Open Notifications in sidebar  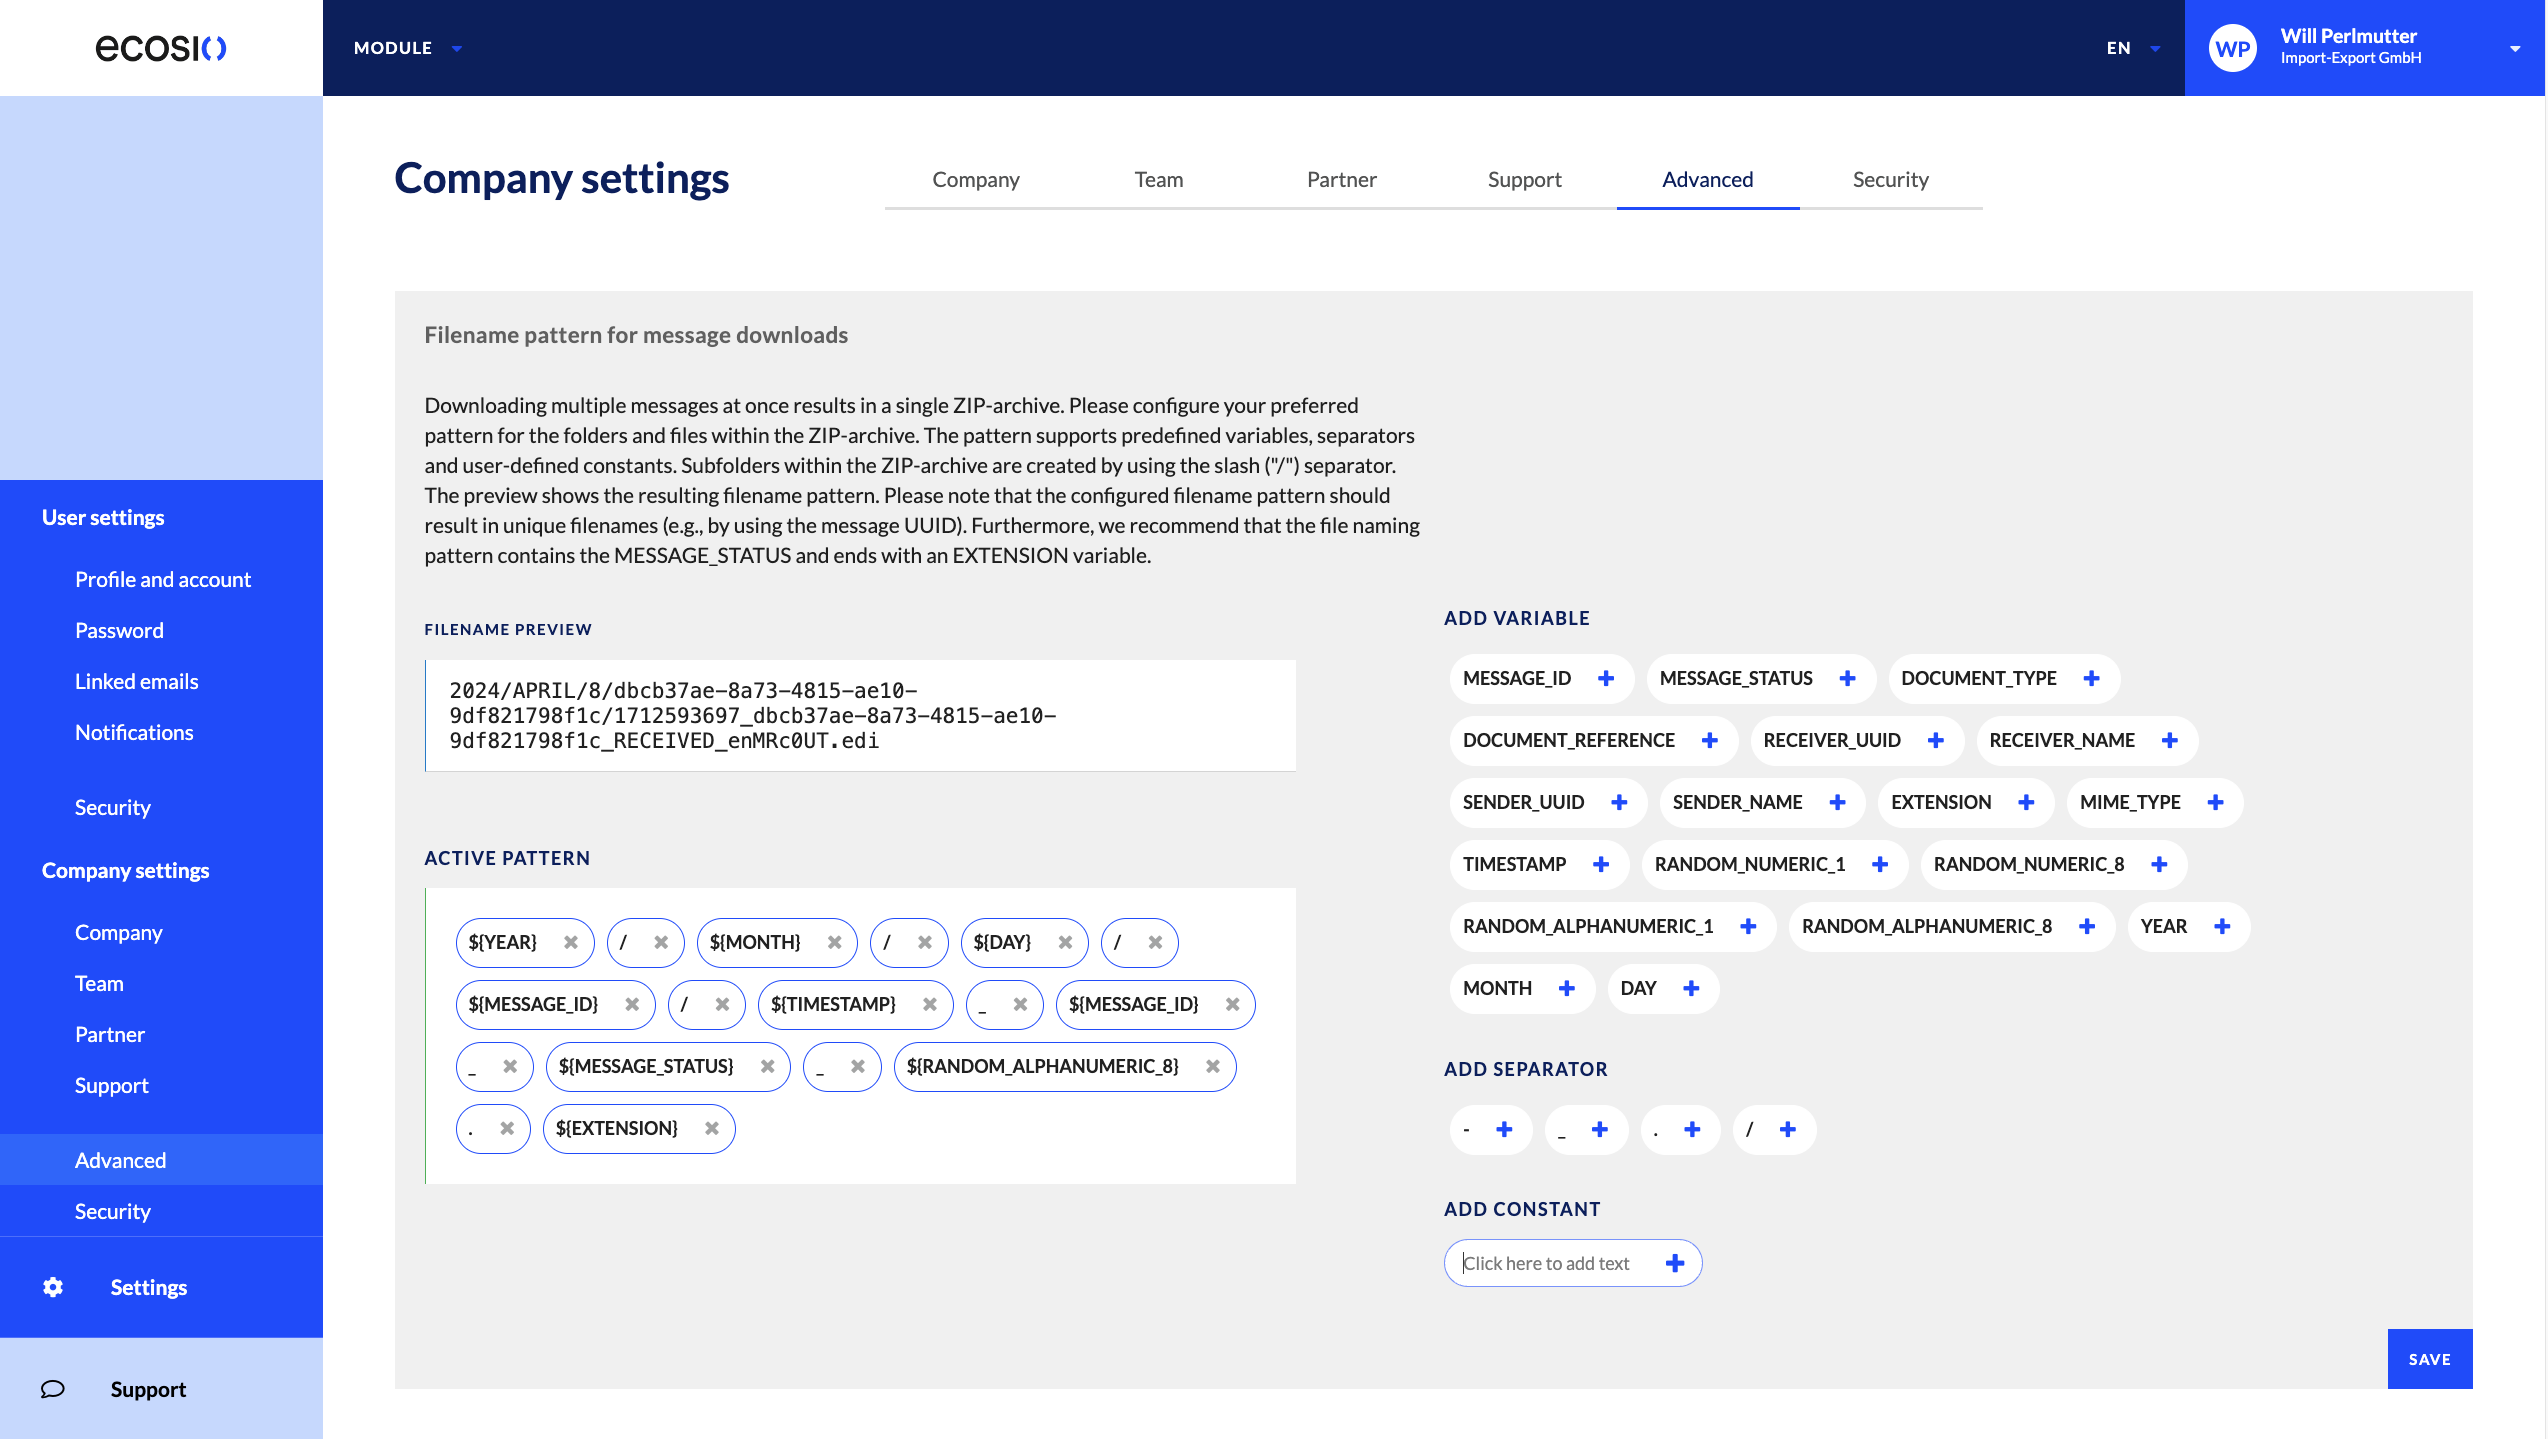[134, 732]
